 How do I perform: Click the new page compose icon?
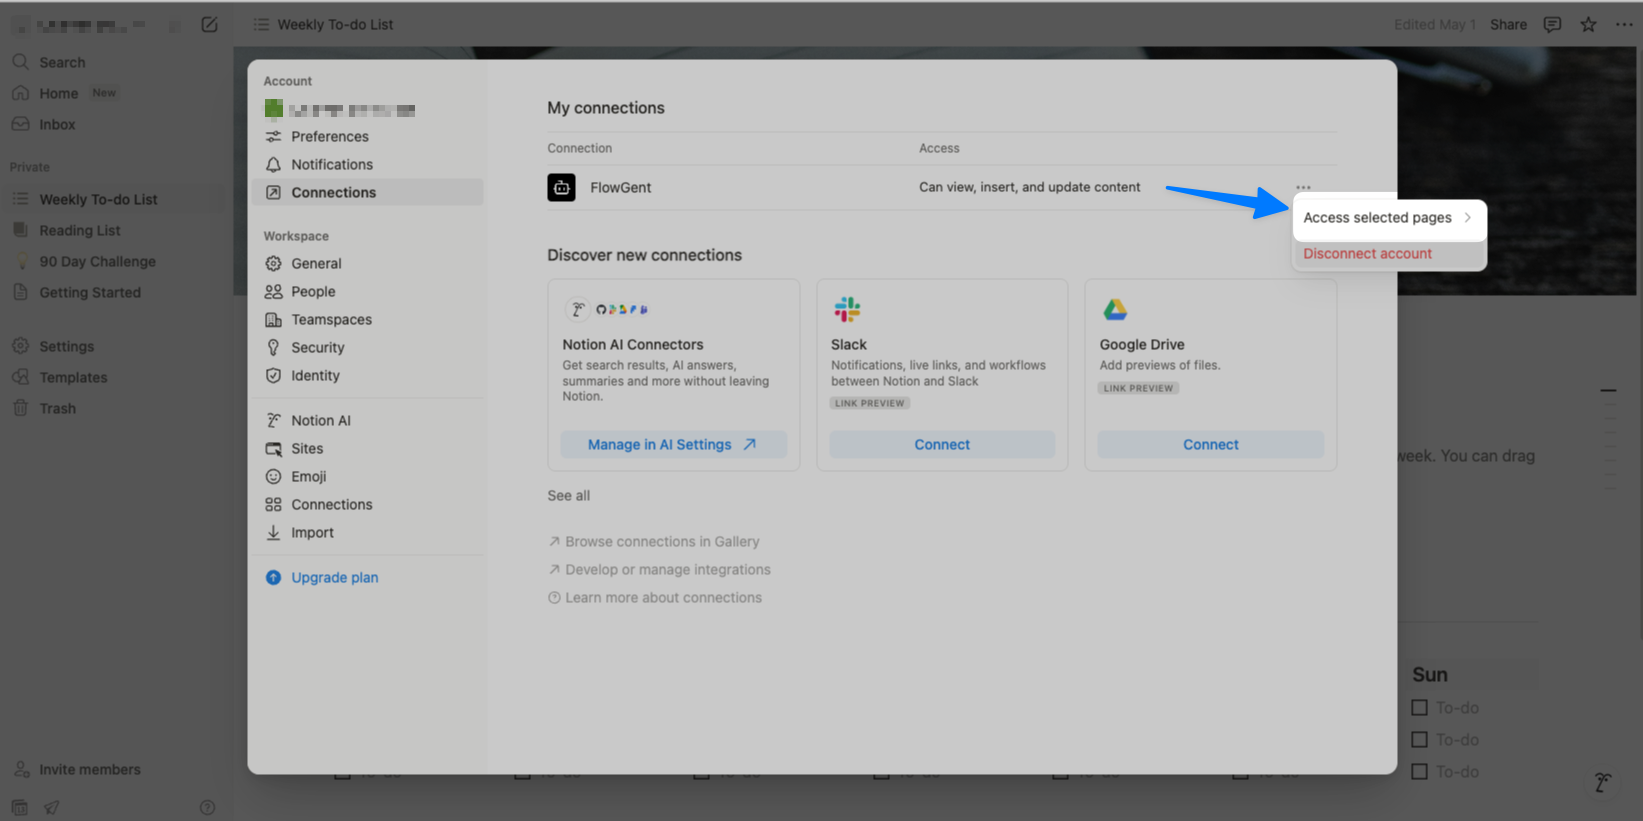pos(209,24)
